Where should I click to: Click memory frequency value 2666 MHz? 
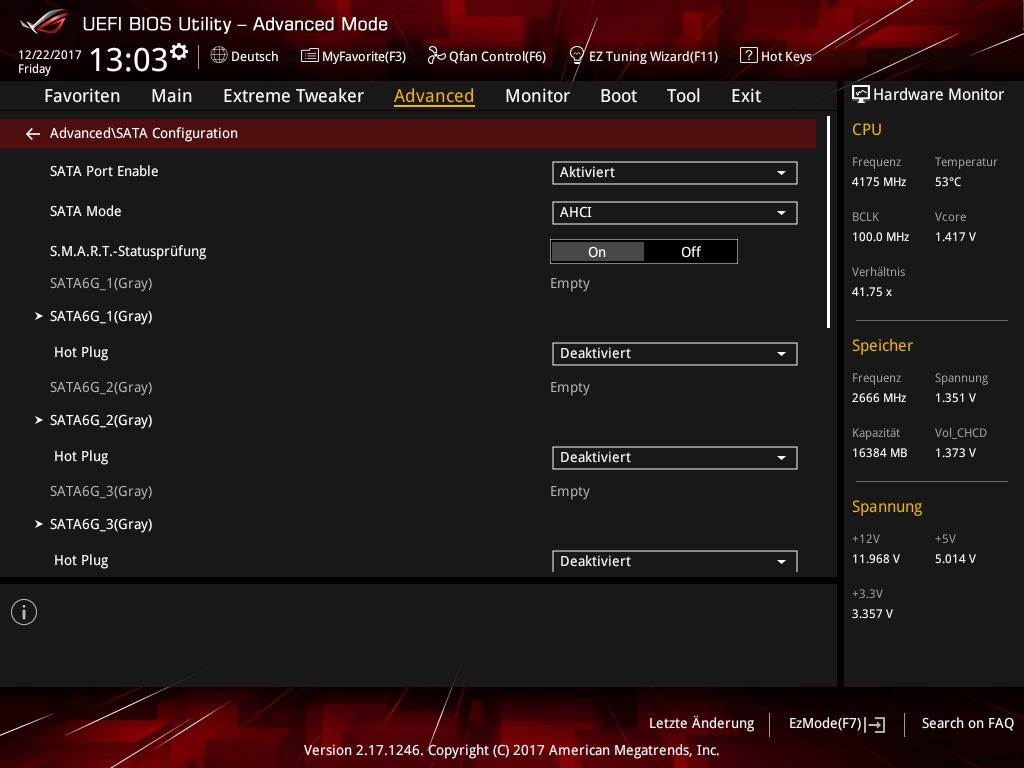coord(879,398)
